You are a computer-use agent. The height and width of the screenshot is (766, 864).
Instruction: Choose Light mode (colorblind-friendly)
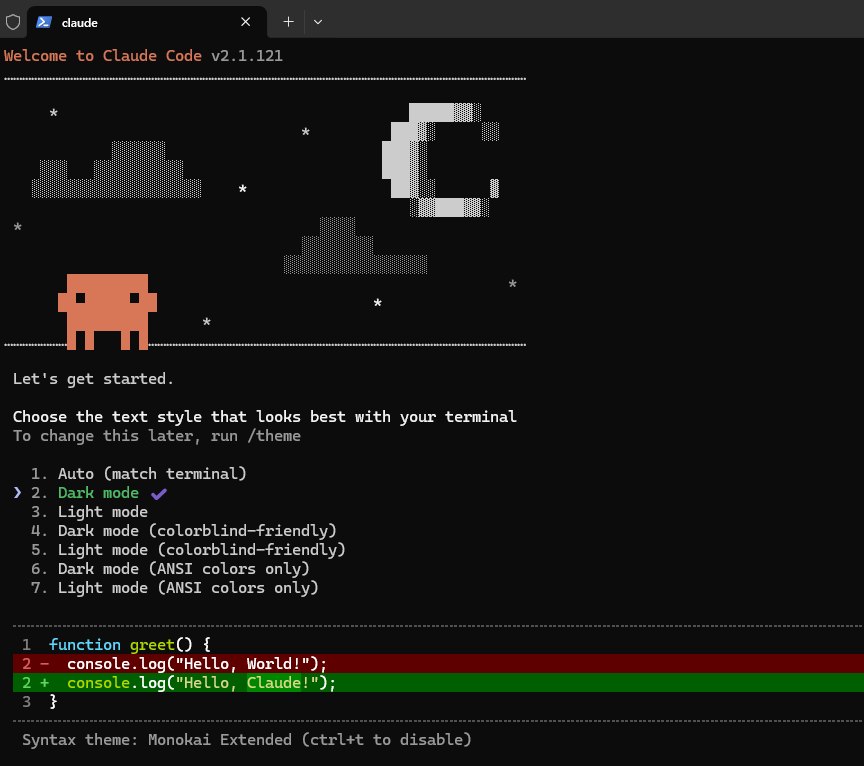pyautogui.click(x=188, y=550)
